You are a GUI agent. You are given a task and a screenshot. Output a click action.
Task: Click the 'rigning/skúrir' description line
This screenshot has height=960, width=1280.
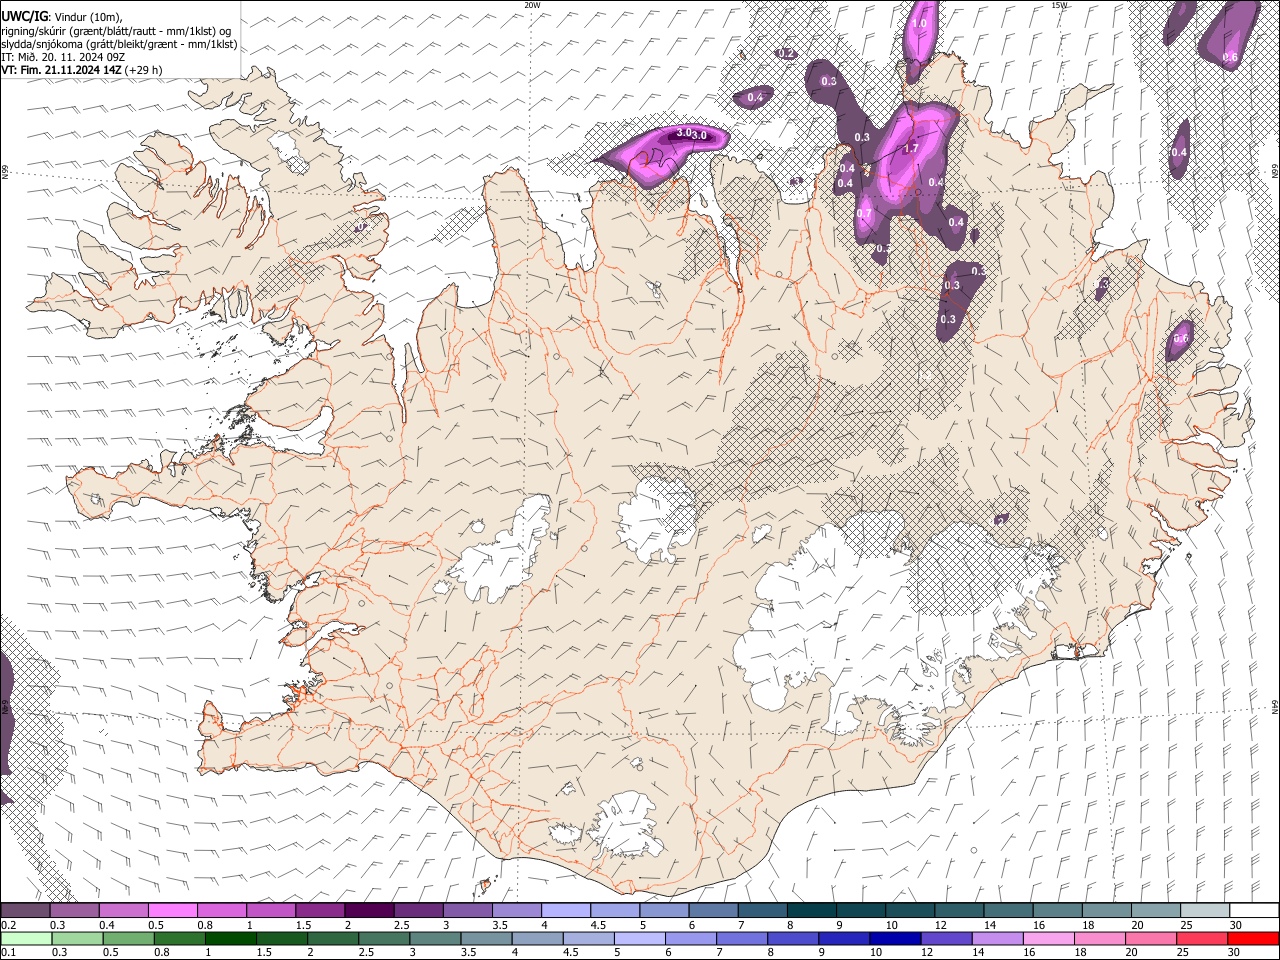pos(116,30)
